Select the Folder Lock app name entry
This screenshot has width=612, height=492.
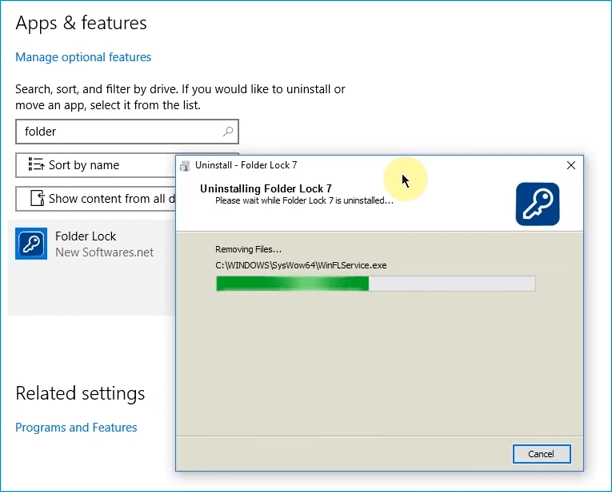[x=86, y=236]
